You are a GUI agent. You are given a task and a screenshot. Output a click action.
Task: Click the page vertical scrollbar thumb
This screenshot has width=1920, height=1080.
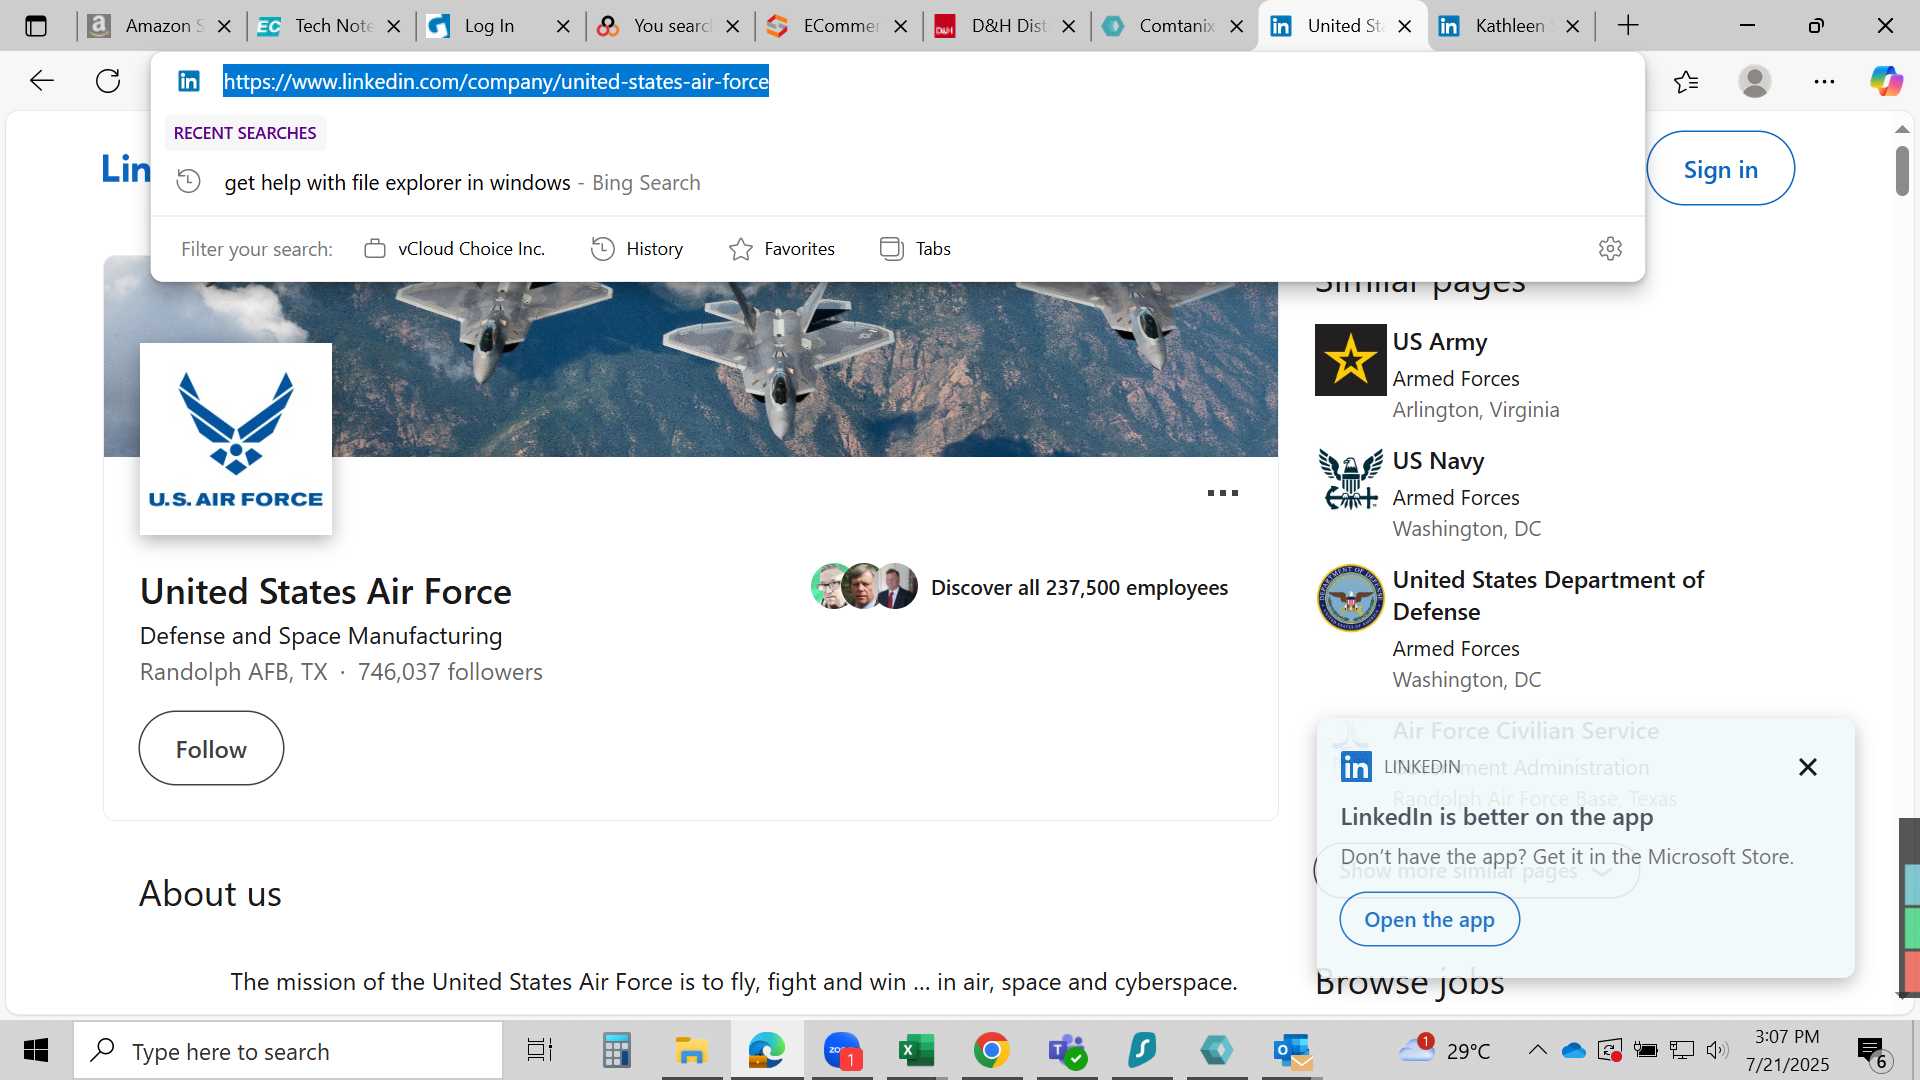coord(1902,171)
